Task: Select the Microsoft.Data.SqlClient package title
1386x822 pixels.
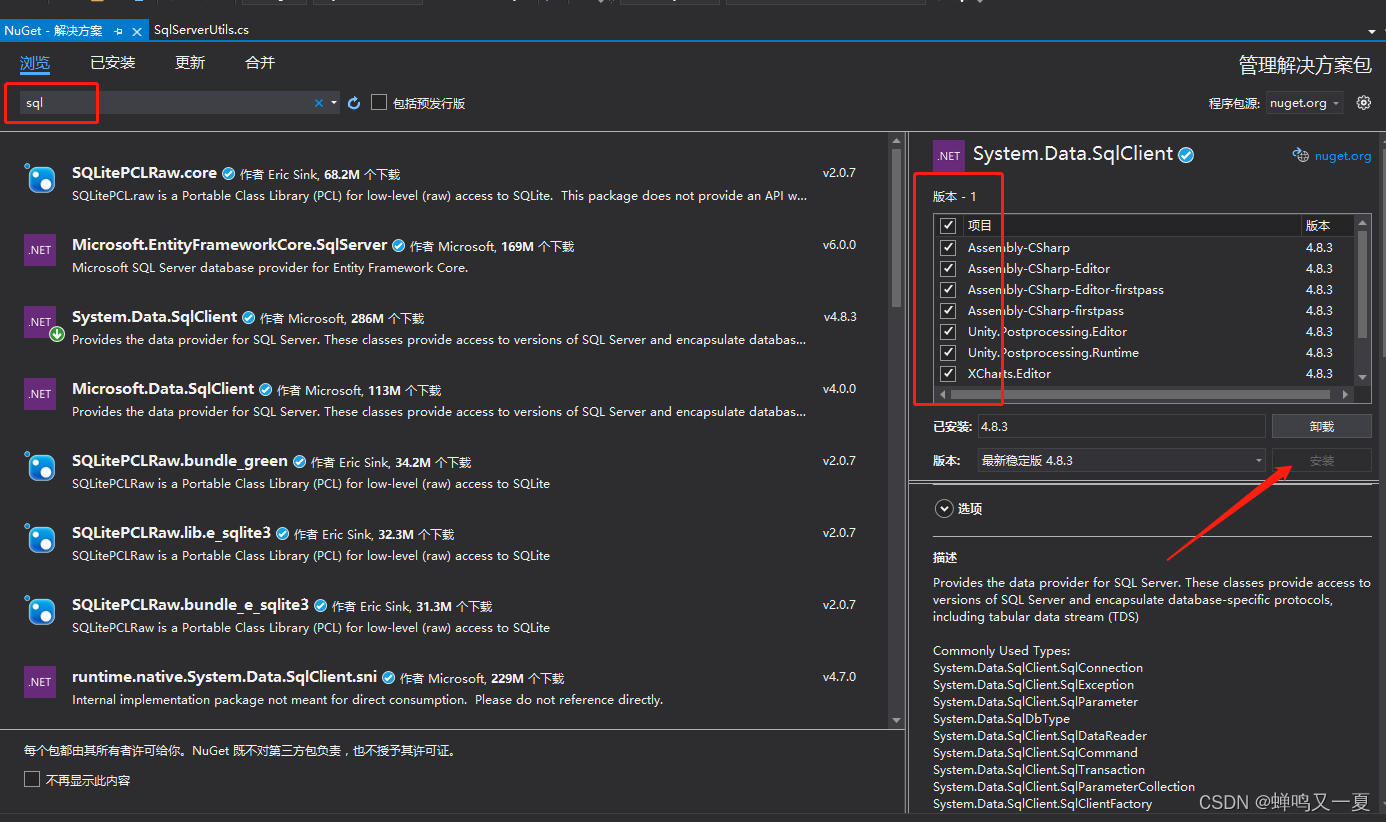Action: 163,388
